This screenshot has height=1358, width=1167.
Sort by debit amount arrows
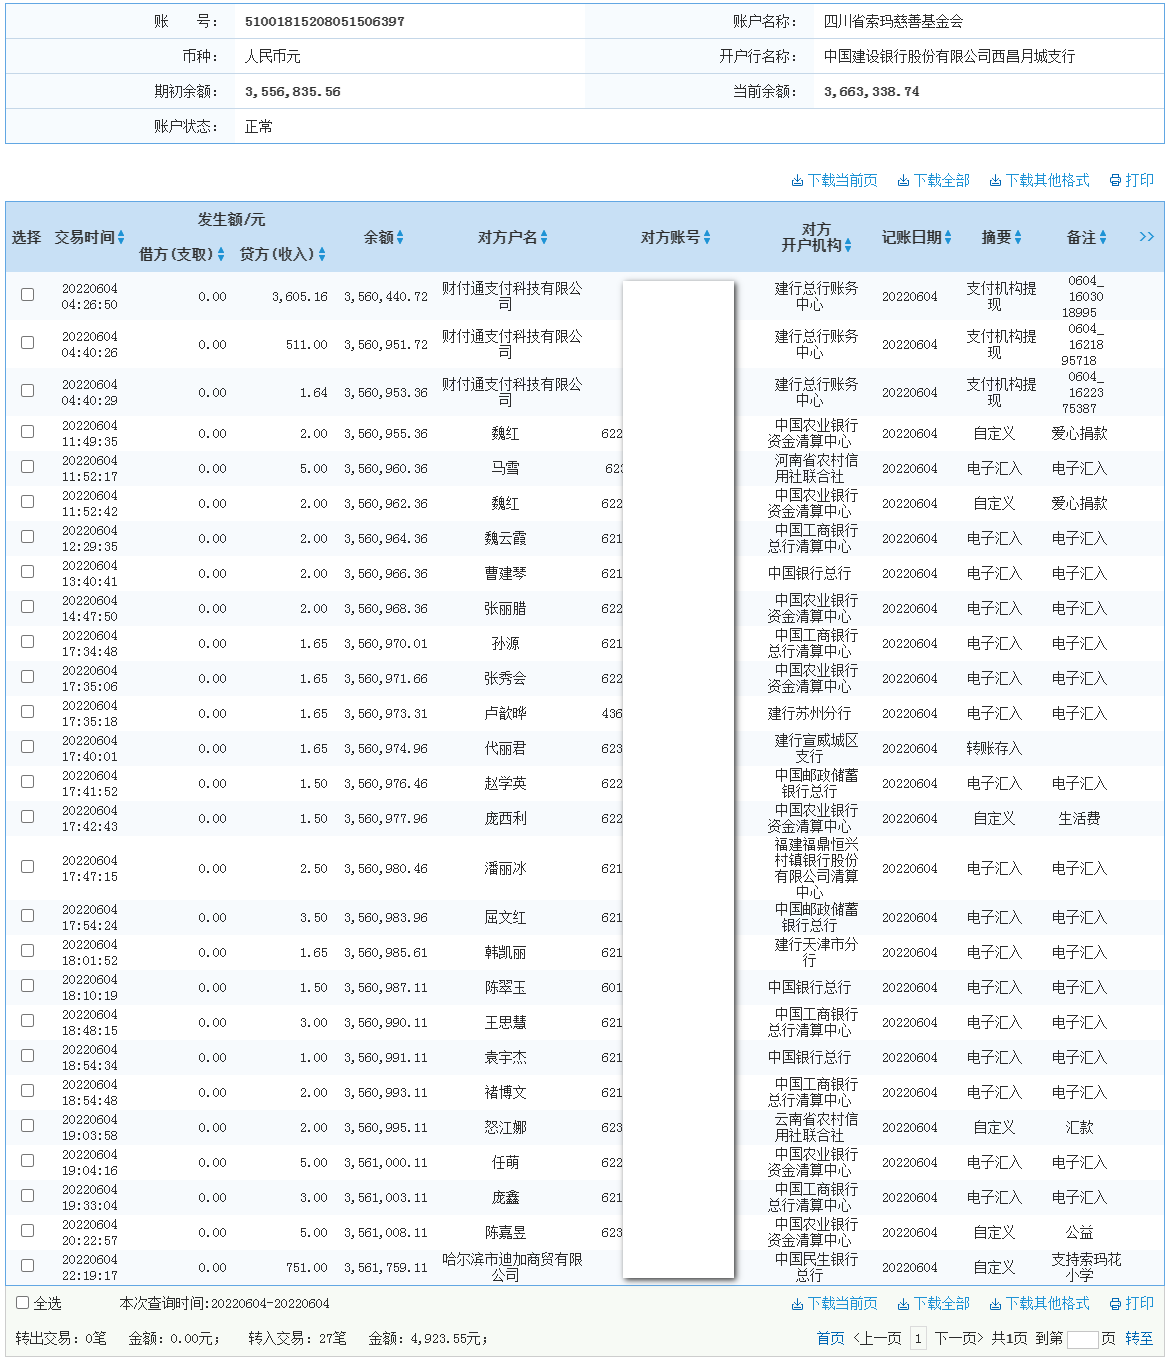point(221,255)
